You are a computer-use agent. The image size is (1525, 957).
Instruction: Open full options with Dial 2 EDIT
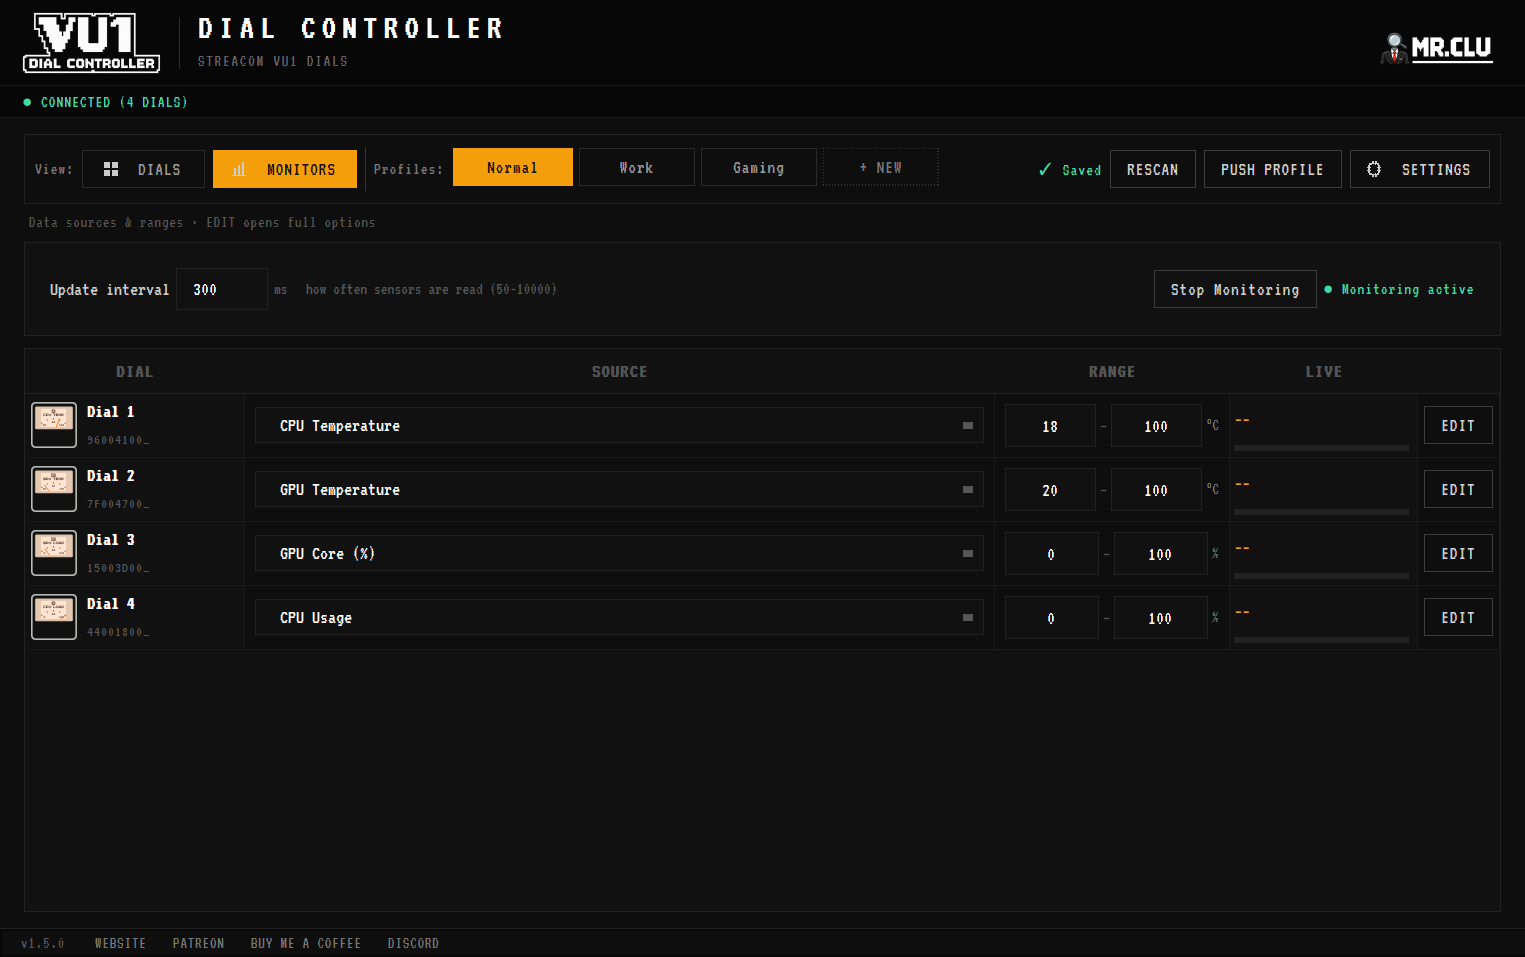click(1458, 489)
